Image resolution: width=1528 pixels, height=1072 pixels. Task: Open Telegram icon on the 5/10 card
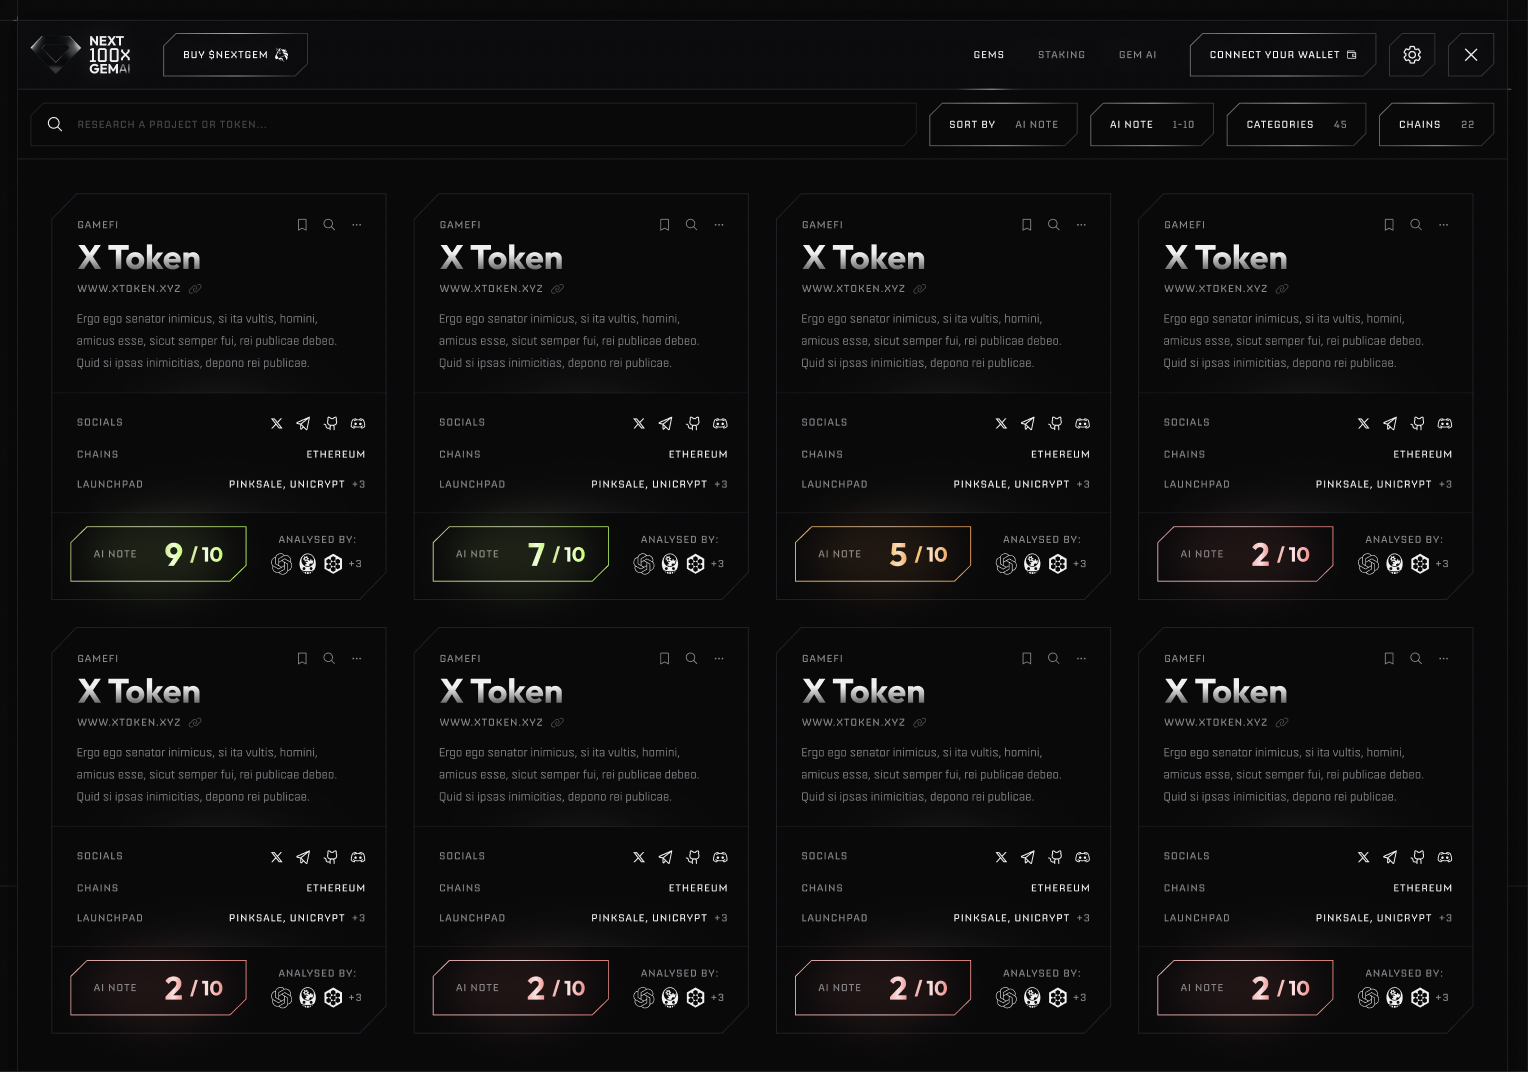[1028, 424]
